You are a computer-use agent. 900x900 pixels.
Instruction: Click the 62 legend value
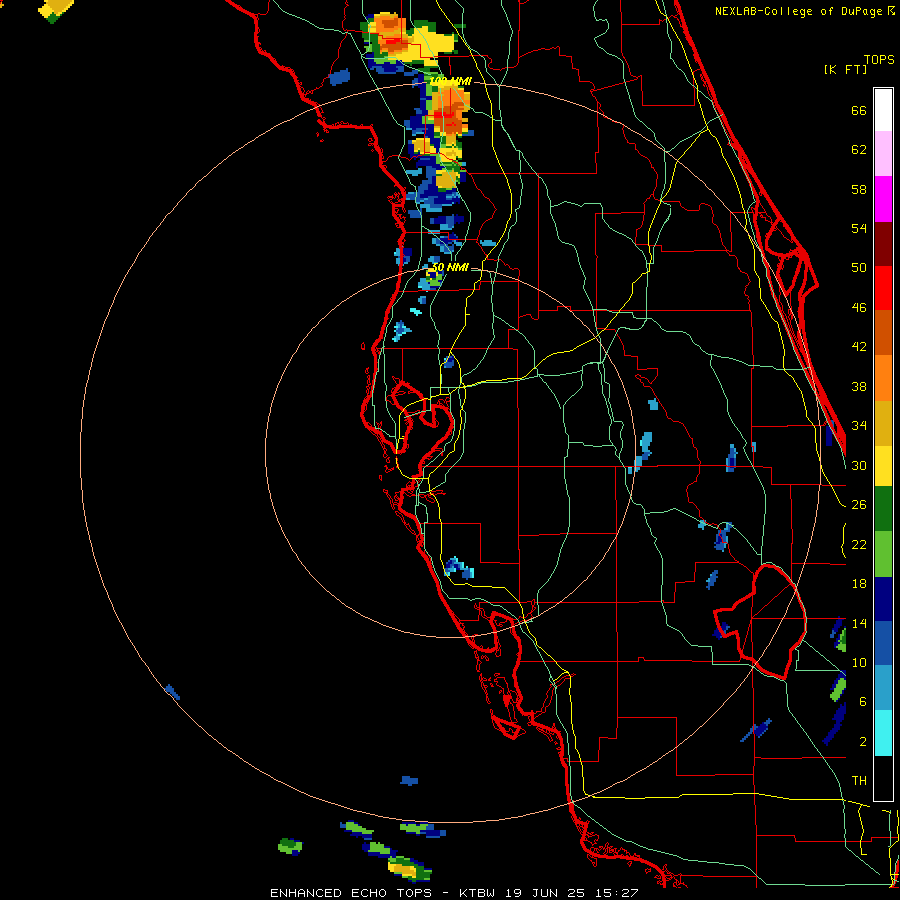click(x=859, y=150)
